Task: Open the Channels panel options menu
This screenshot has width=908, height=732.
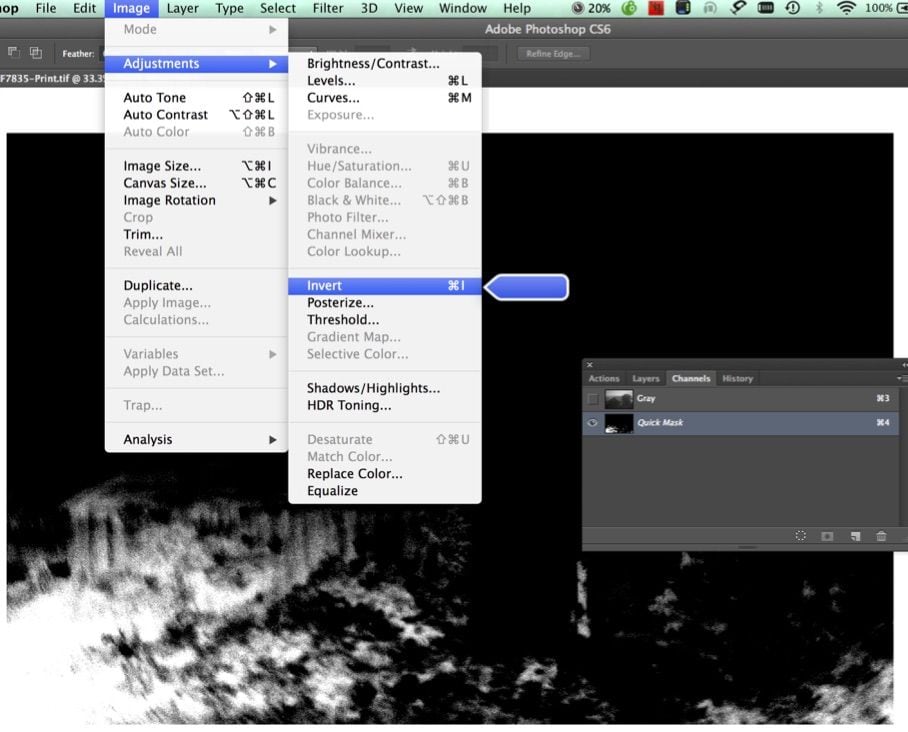Action: click(x=903, y=379)
